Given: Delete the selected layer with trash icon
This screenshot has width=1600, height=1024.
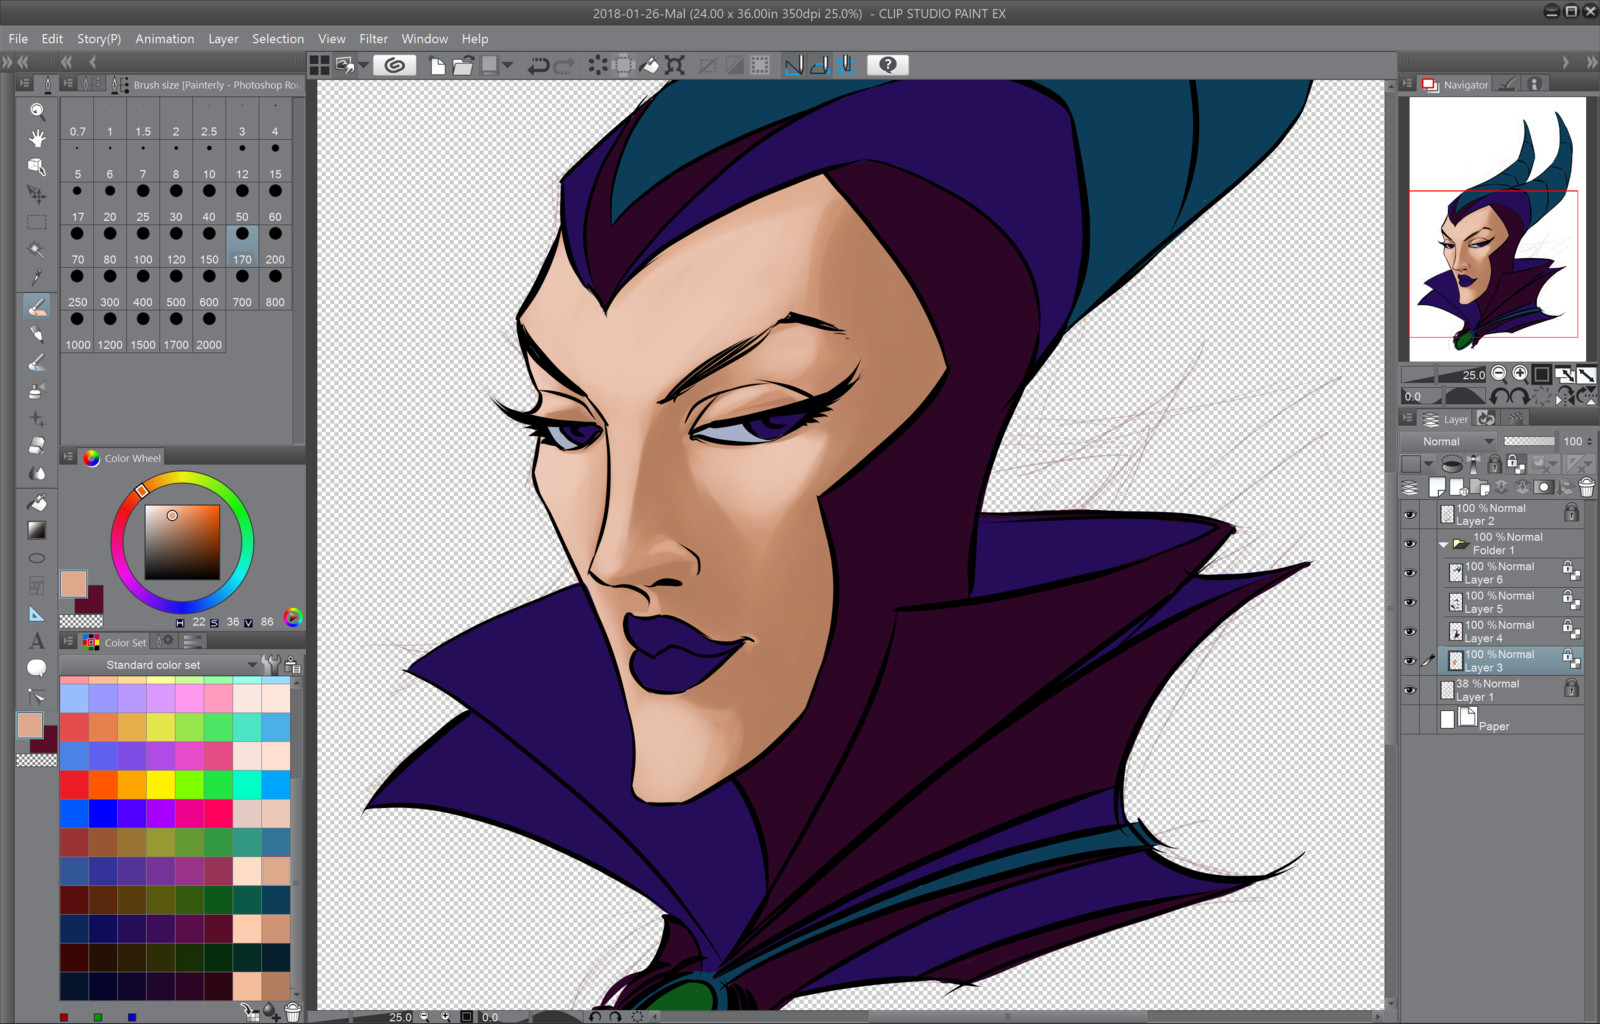Looking at the screenshot, I should click(x=1586, y=487).
